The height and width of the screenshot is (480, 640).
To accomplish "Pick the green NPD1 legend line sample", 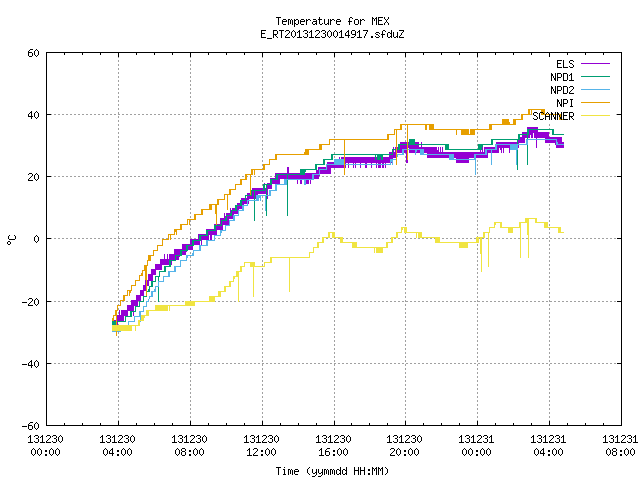I will point(595,76).
